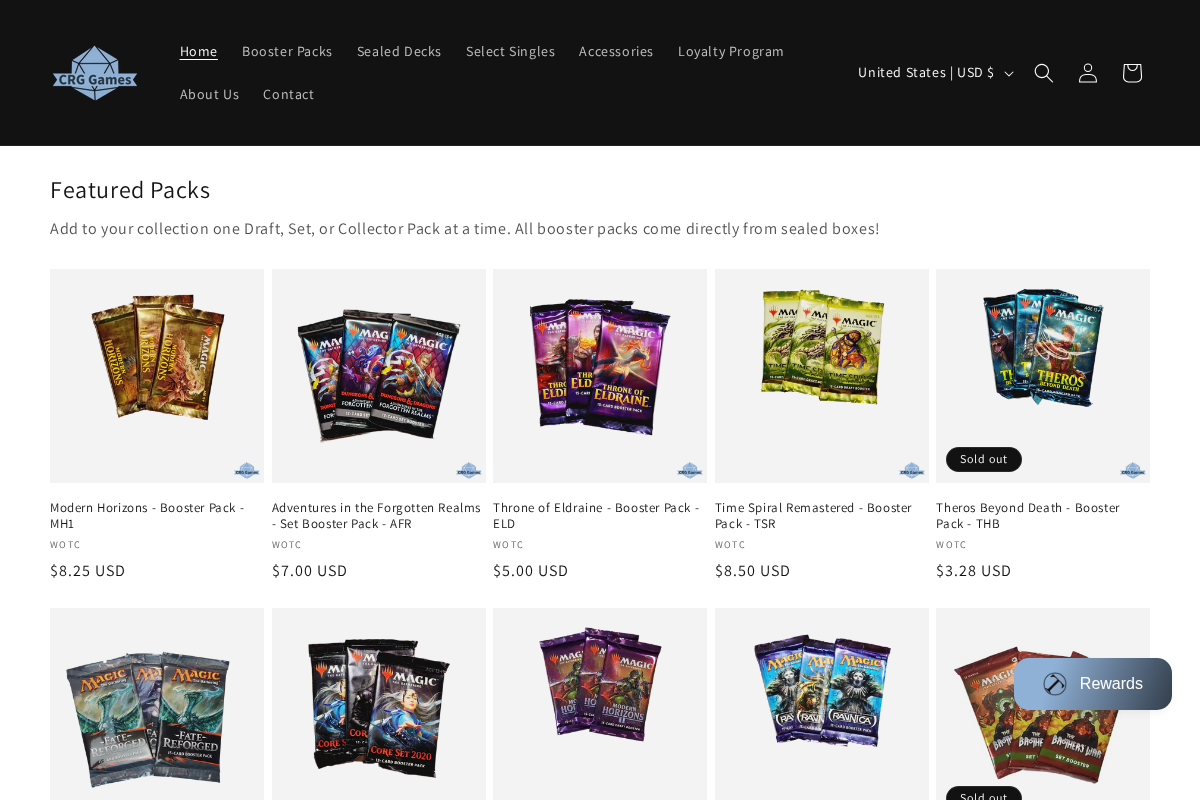Click the Modern Horizons booster pack image
The height and width of the screenshot is (800, 1200).
coord(157,375)
